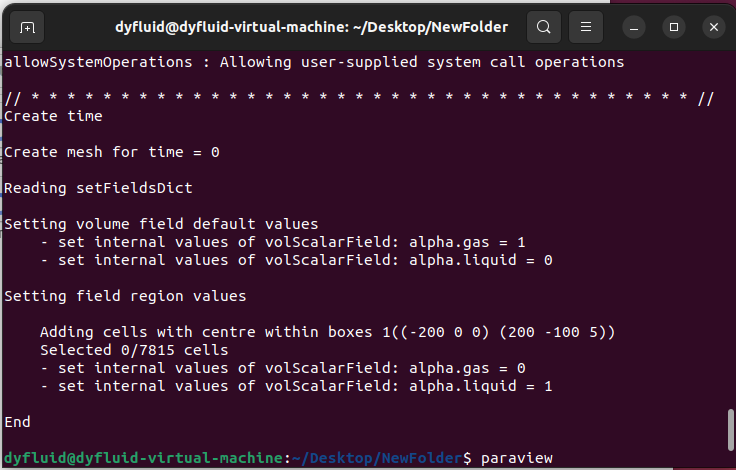Click the paraview command at the prompt
This screenshot has height=470, width=736.
point(517,458)
